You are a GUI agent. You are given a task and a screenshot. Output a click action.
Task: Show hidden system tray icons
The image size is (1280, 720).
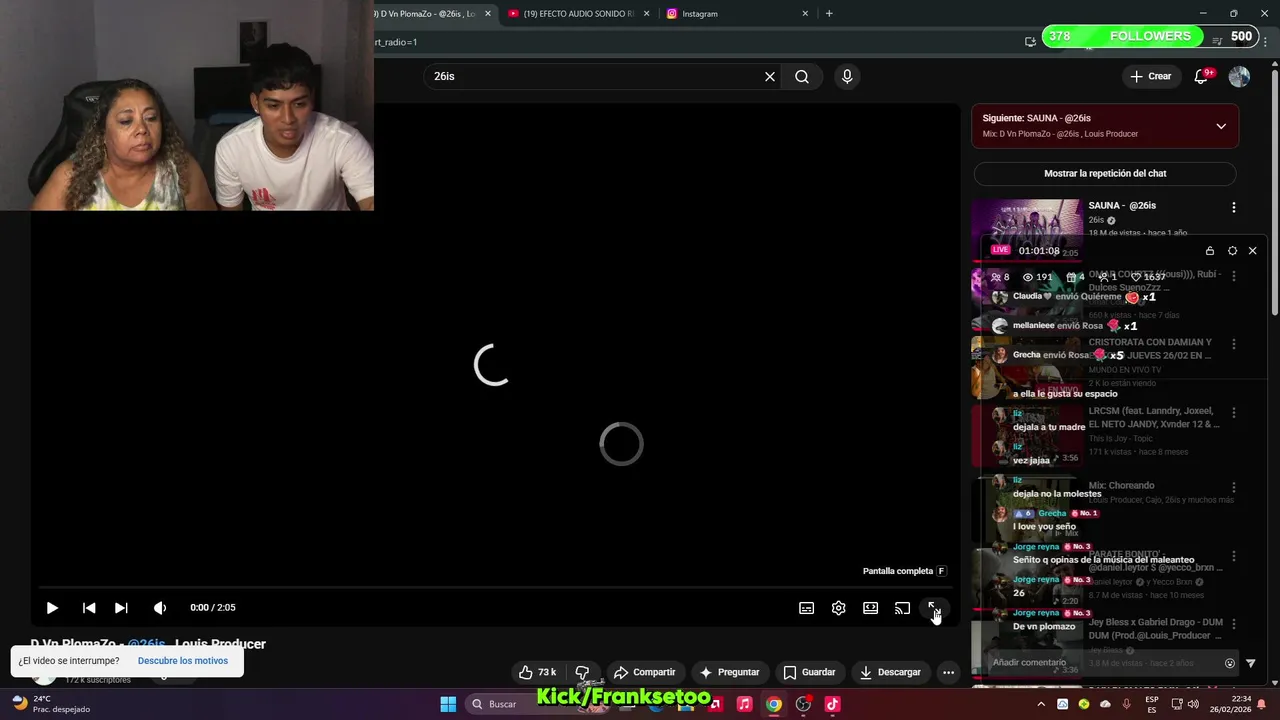tap(1041, 704)
